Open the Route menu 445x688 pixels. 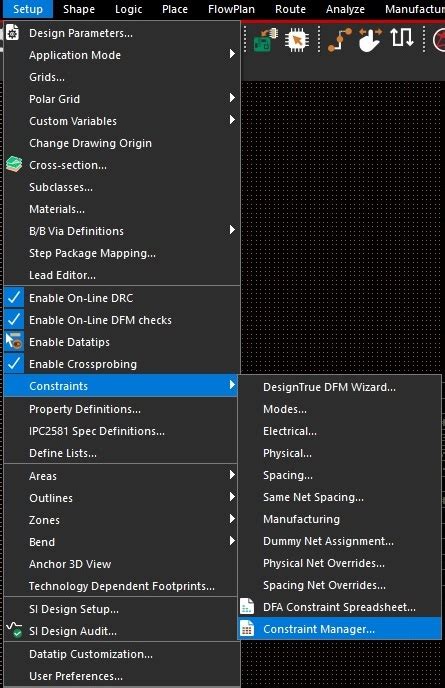coord(290,9)
